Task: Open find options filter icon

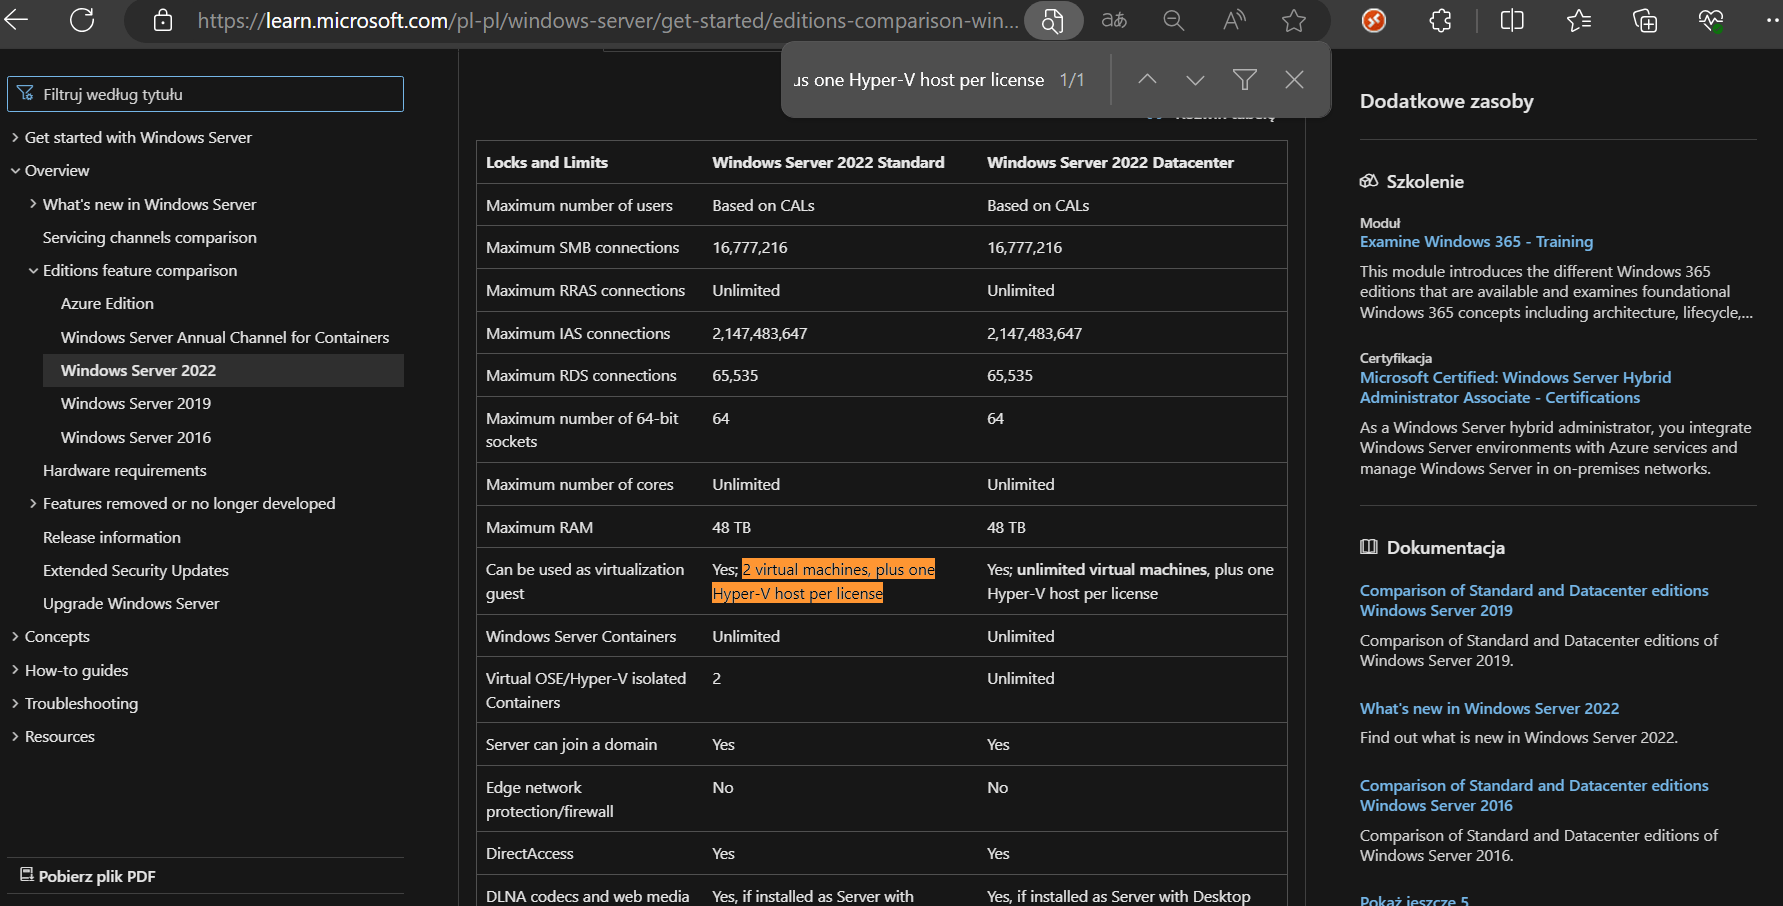Action: [1245, 79]
